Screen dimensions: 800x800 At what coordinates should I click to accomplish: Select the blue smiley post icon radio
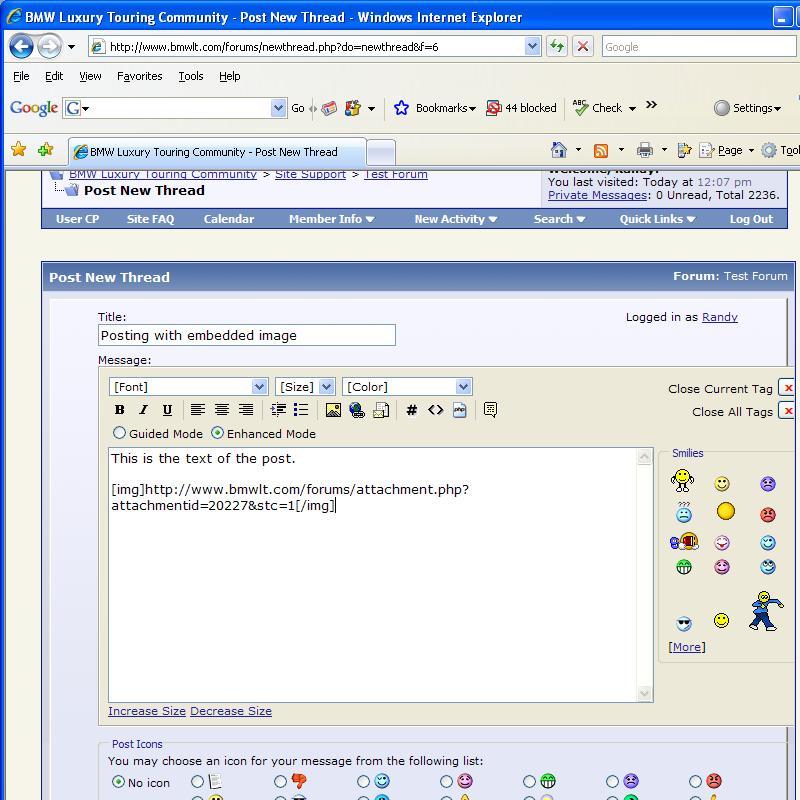click(x=363, y=782)
